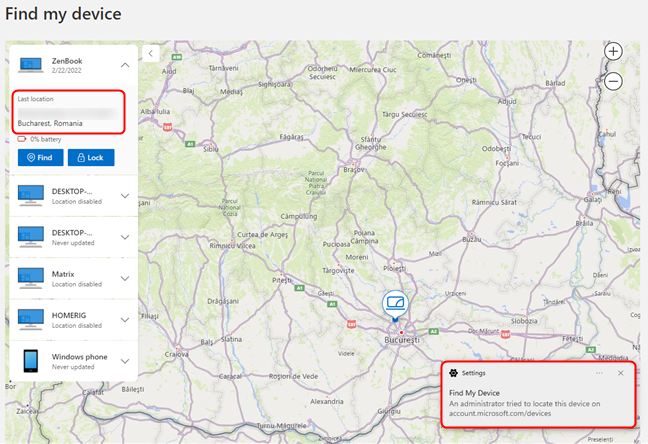Collapse the ZenBook device details
Screen dimensions: 648x444
pos(125,65)
